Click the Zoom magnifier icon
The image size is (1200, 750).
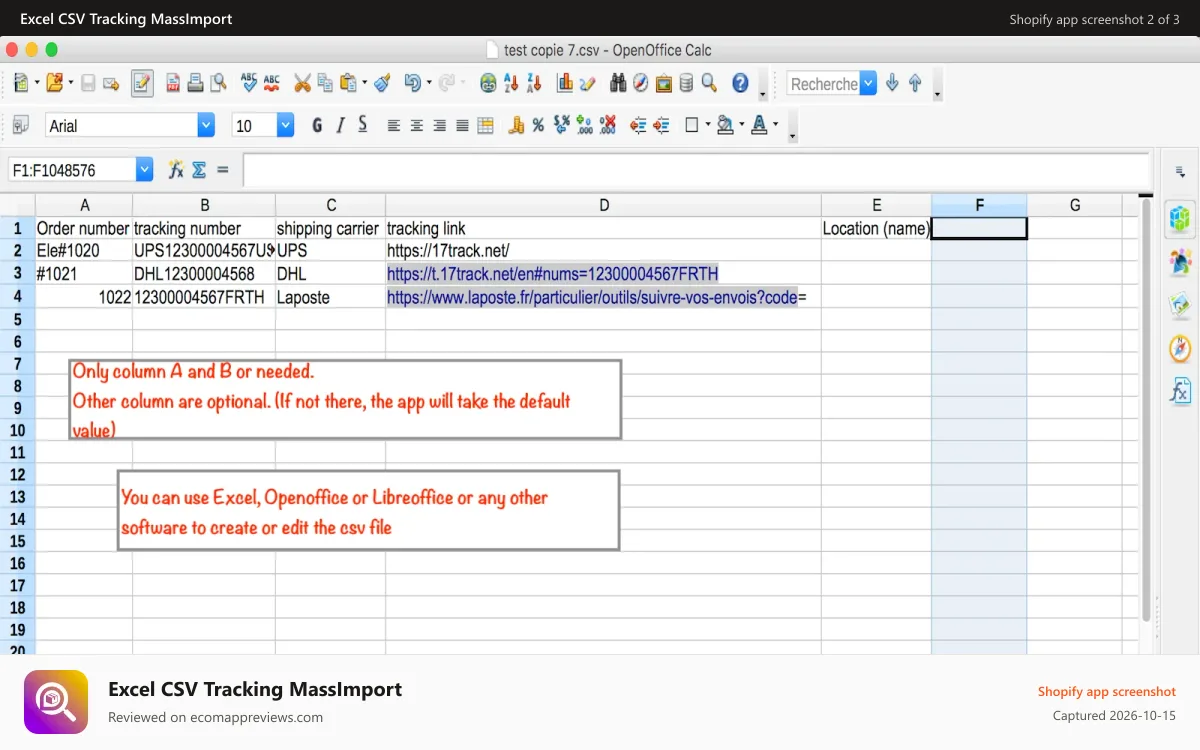click(x=709, y=83)
